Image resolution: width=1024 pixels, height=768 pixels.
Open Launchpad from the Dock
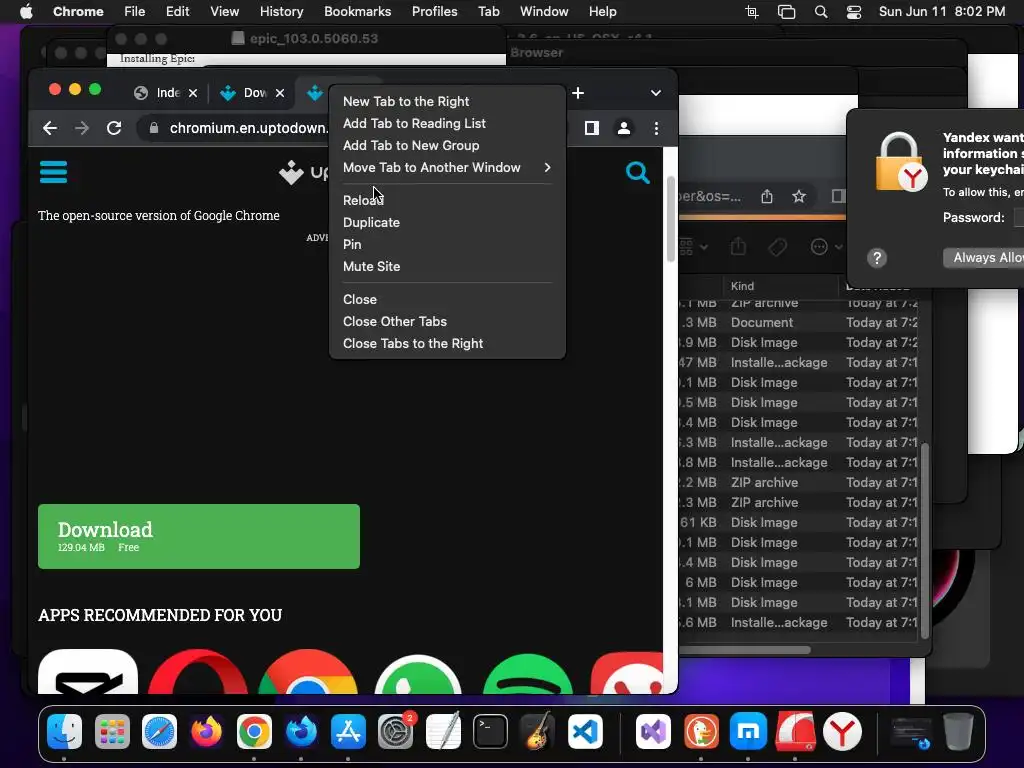click(x=112, y=731)
